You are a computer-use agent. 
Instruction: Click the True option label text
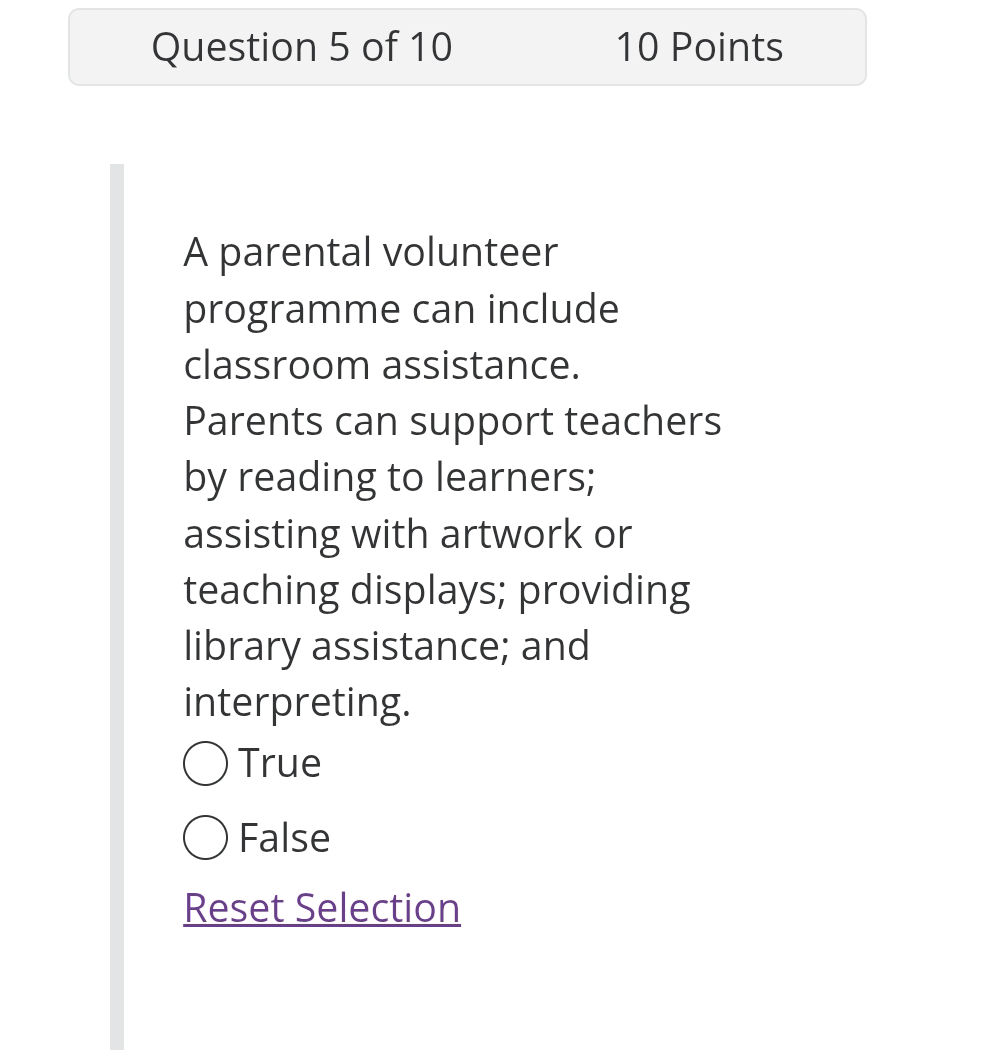(279, 762)
